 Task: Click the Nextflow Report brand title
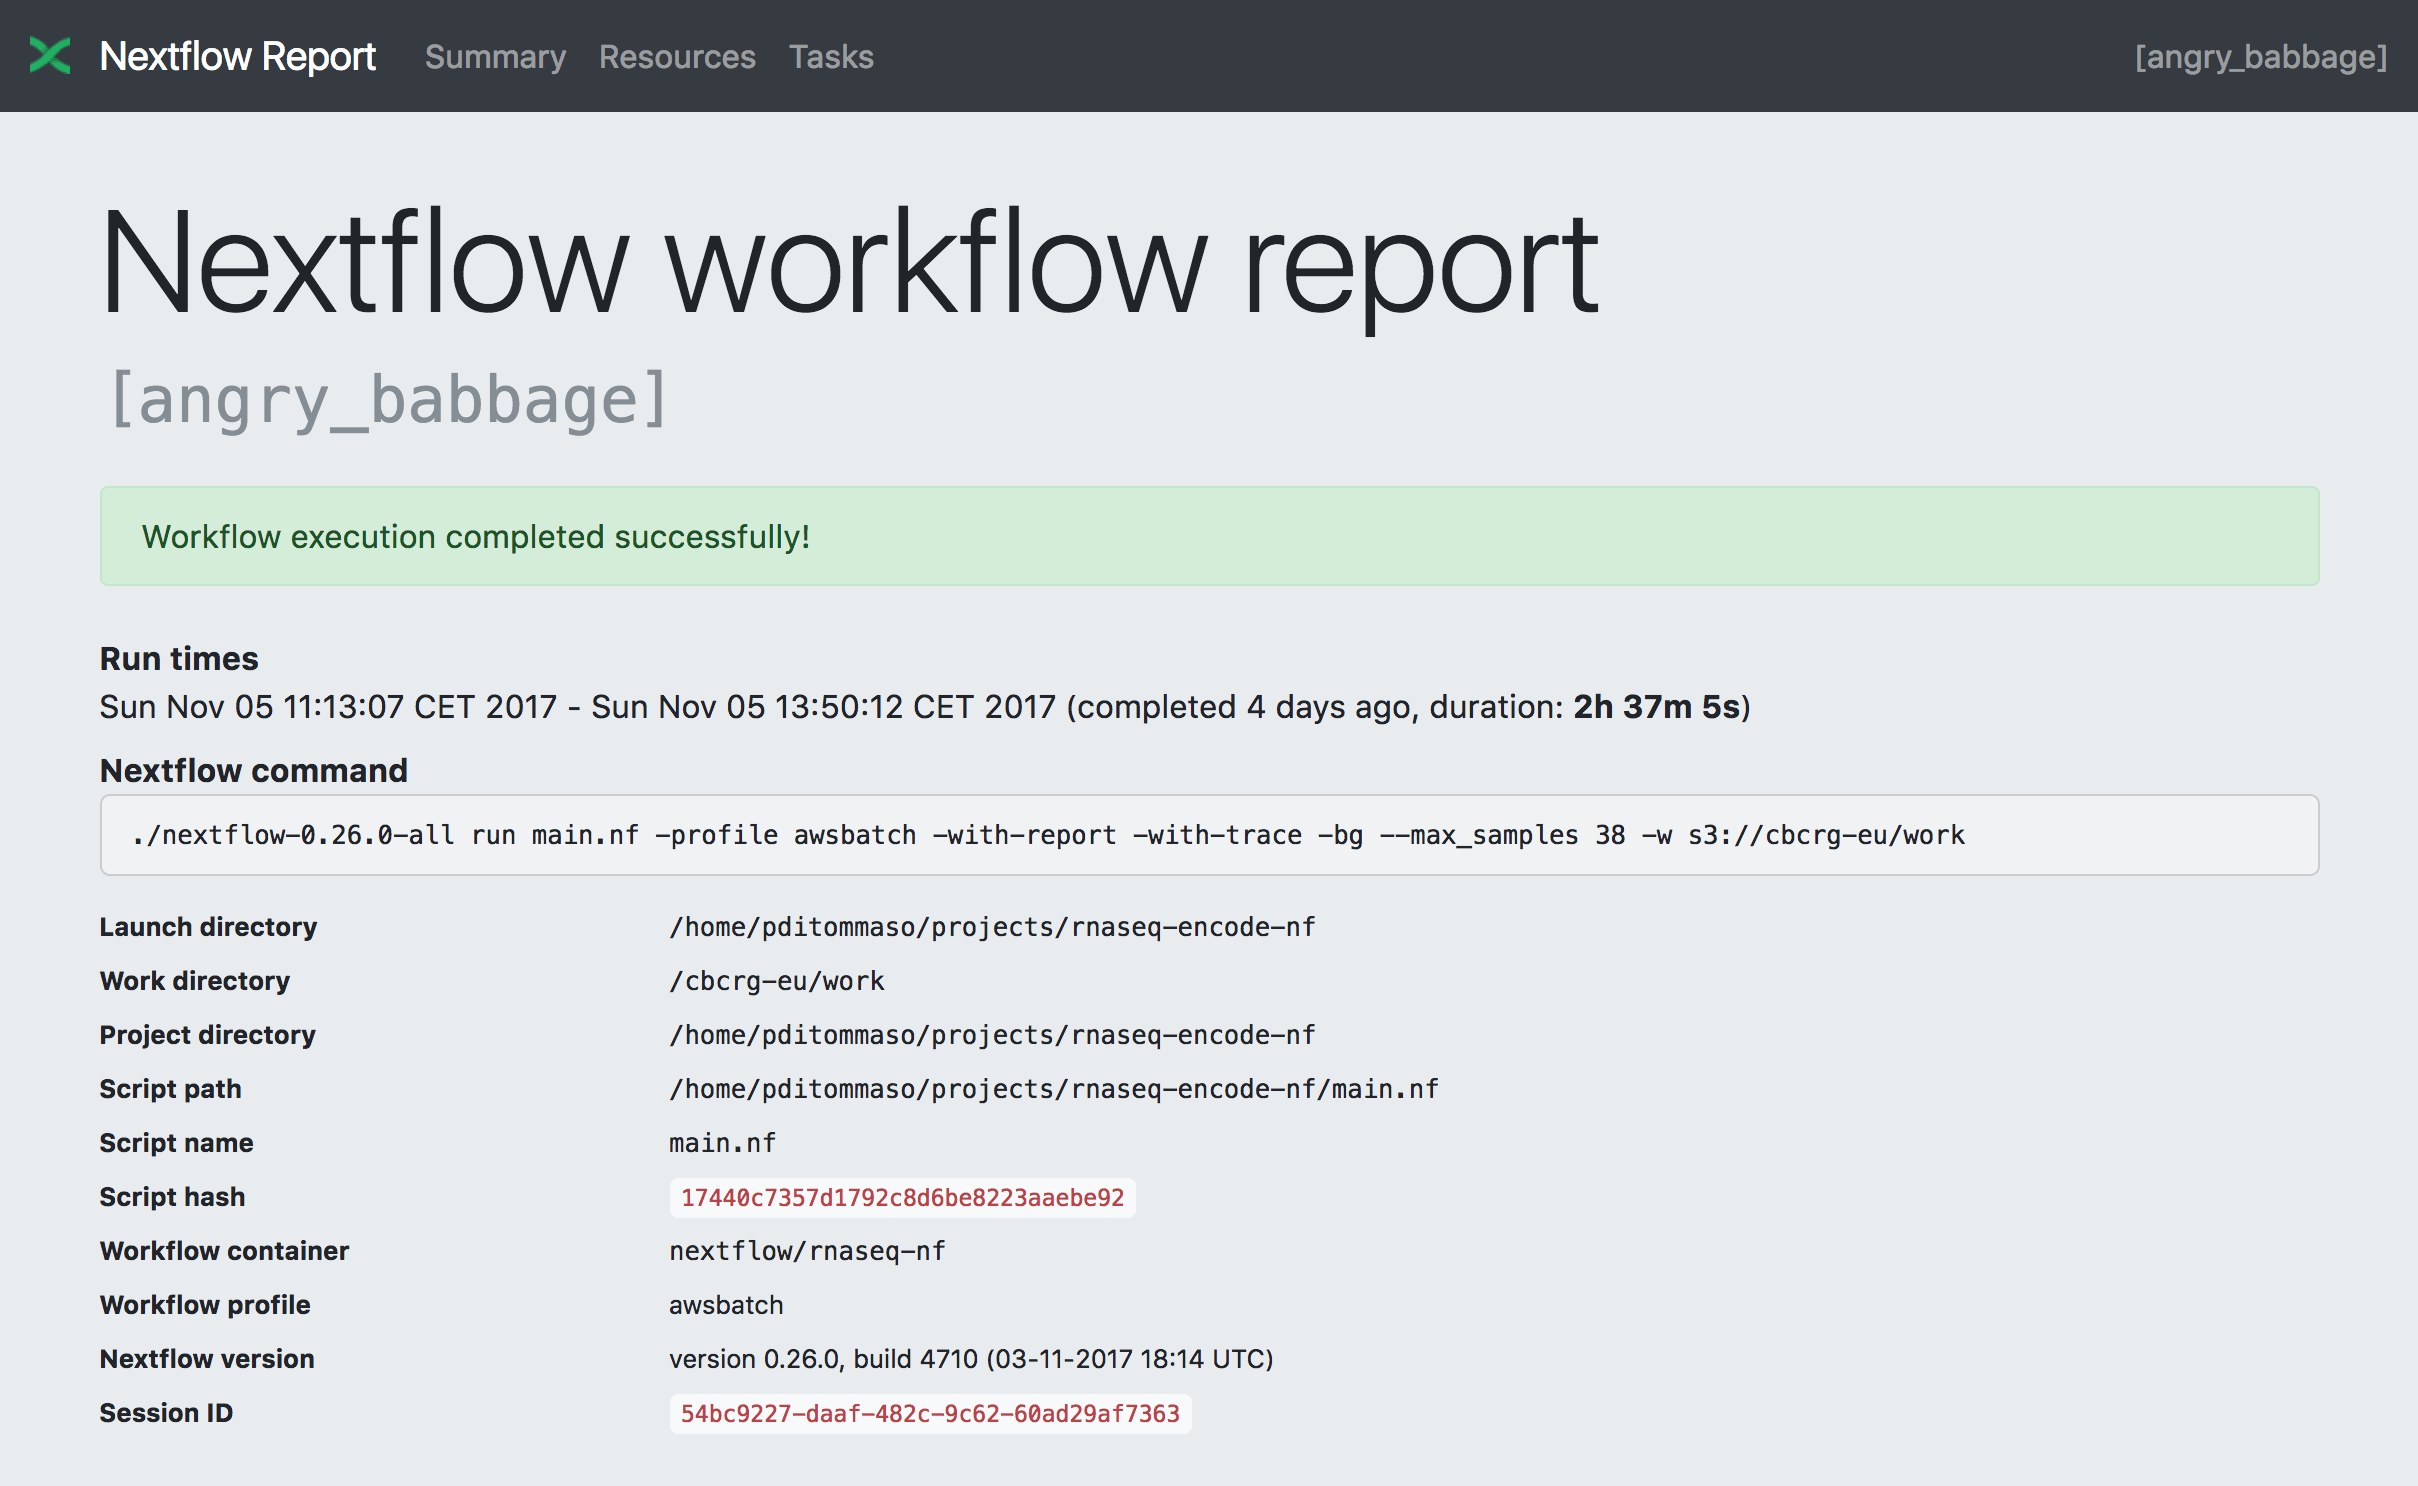(x=238, y=56)
